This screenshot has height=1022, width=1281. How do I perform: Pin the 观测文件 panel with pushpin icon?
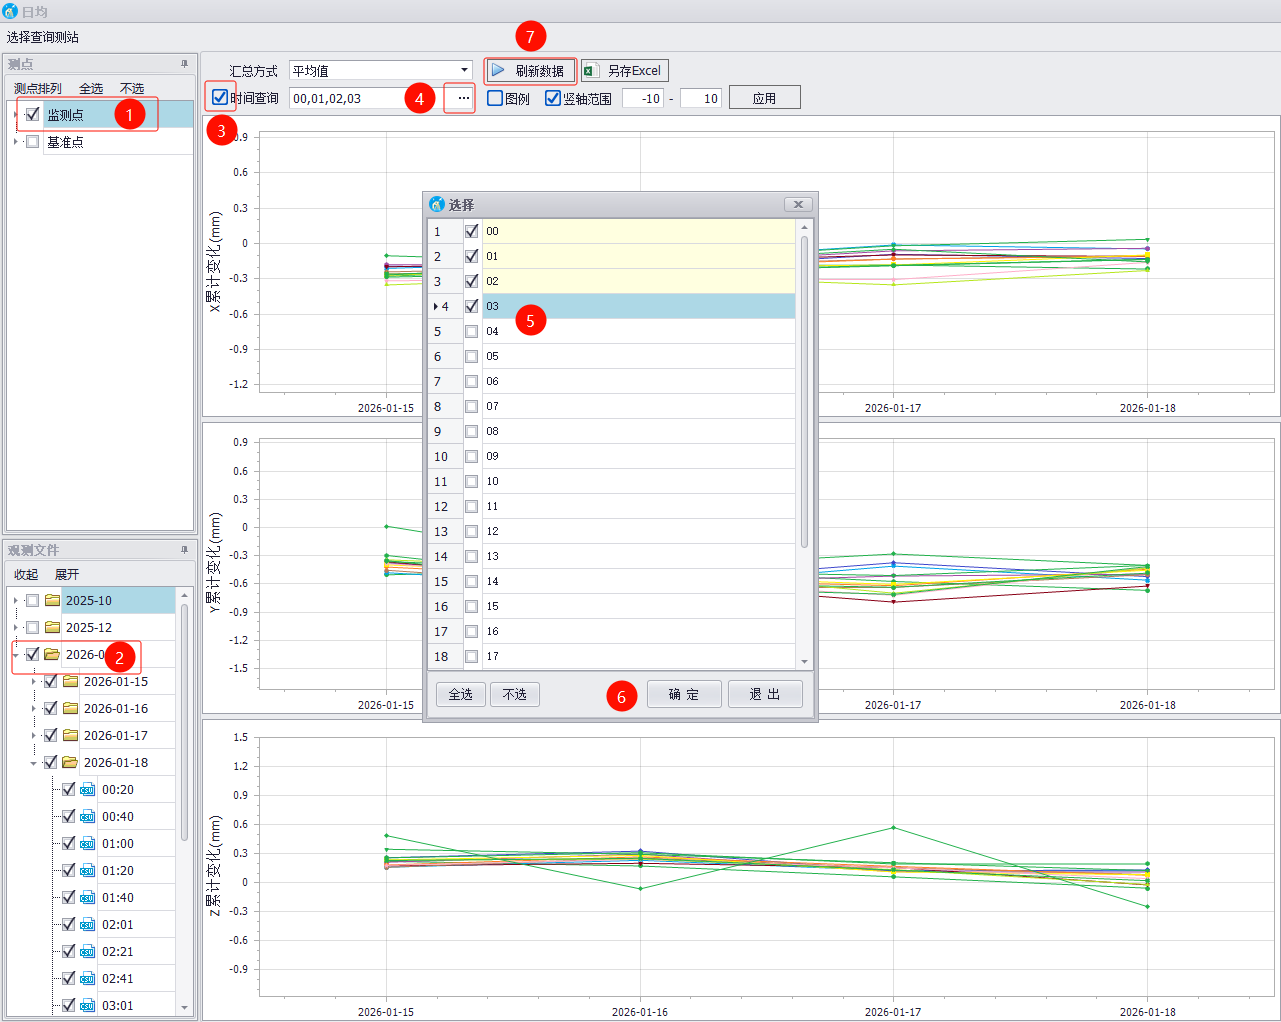(184, 550)
